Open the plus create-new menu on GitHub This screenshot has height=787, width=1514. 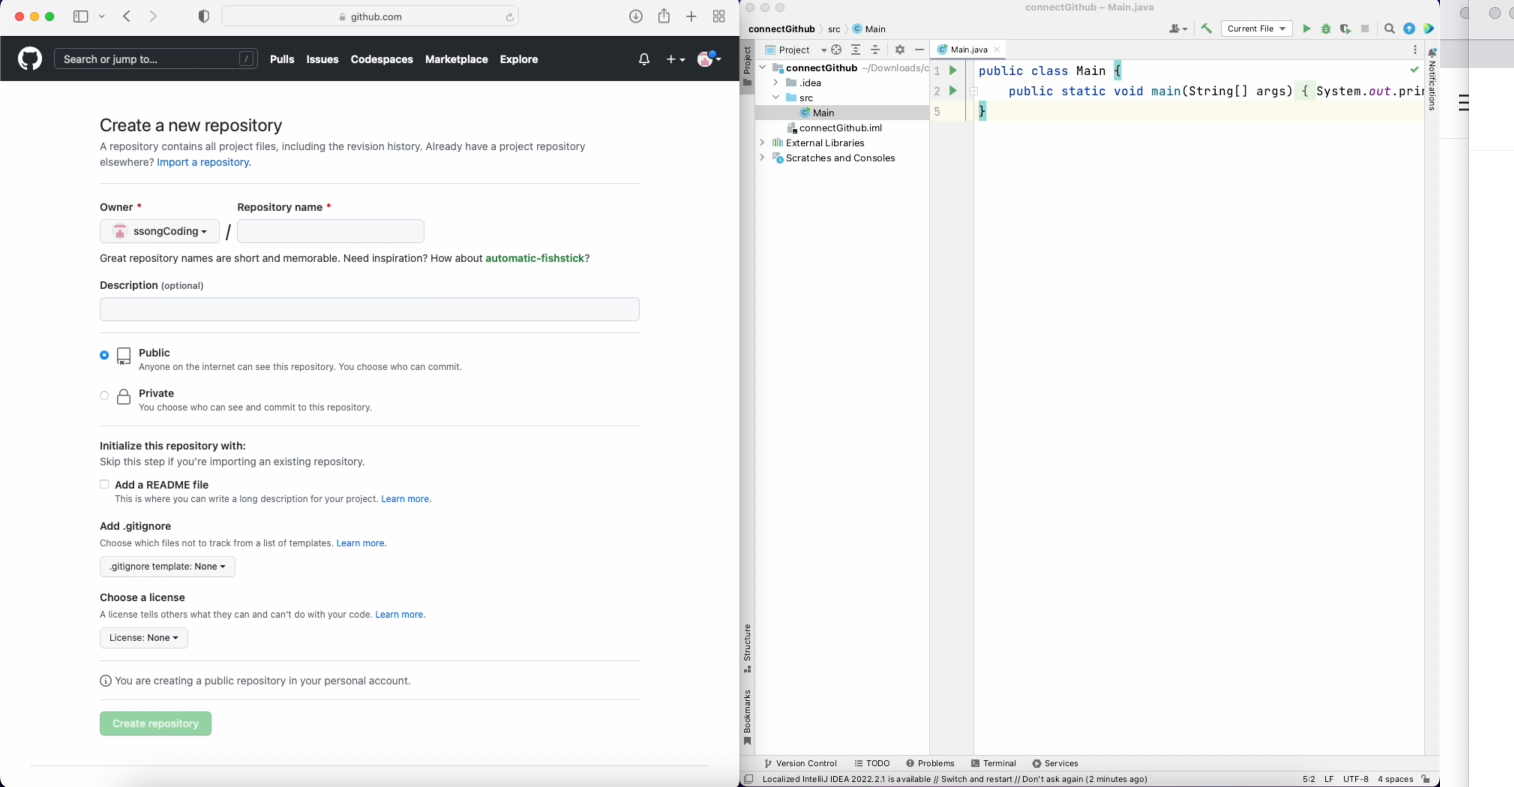click(x=676, y=59)
